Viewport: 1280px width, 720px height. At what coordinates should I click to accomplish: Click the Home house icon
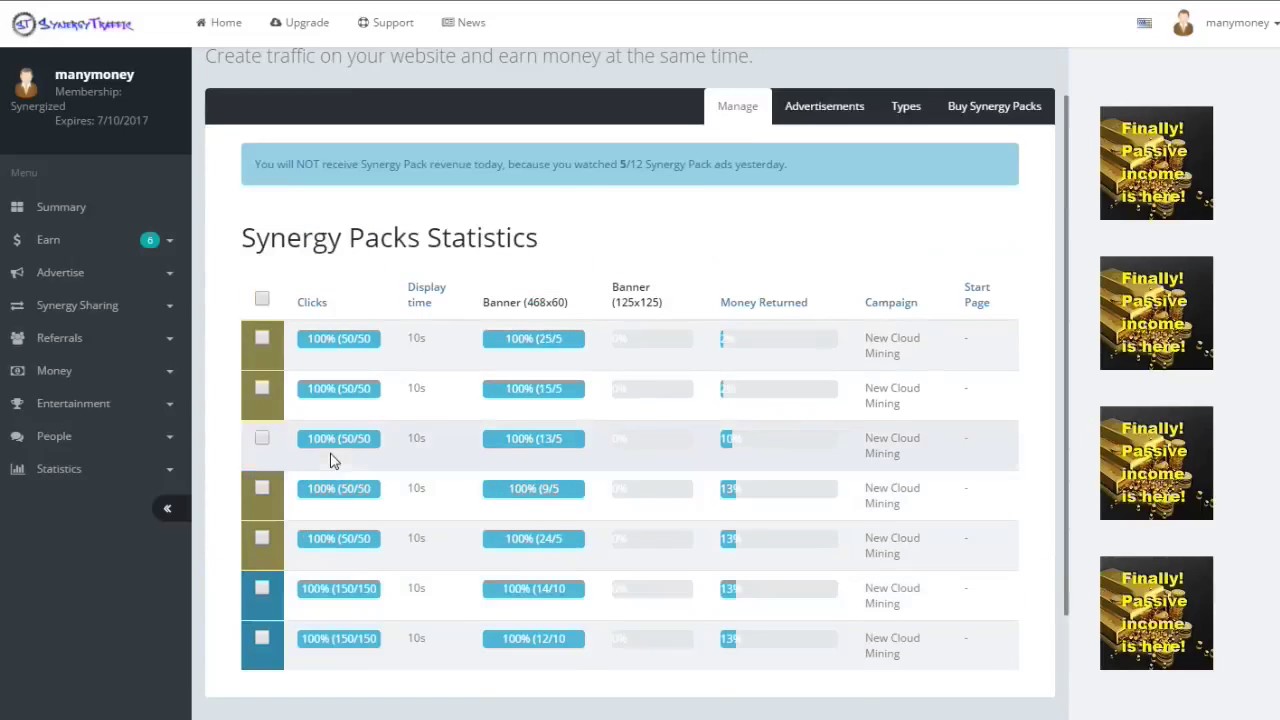[201, 22]
